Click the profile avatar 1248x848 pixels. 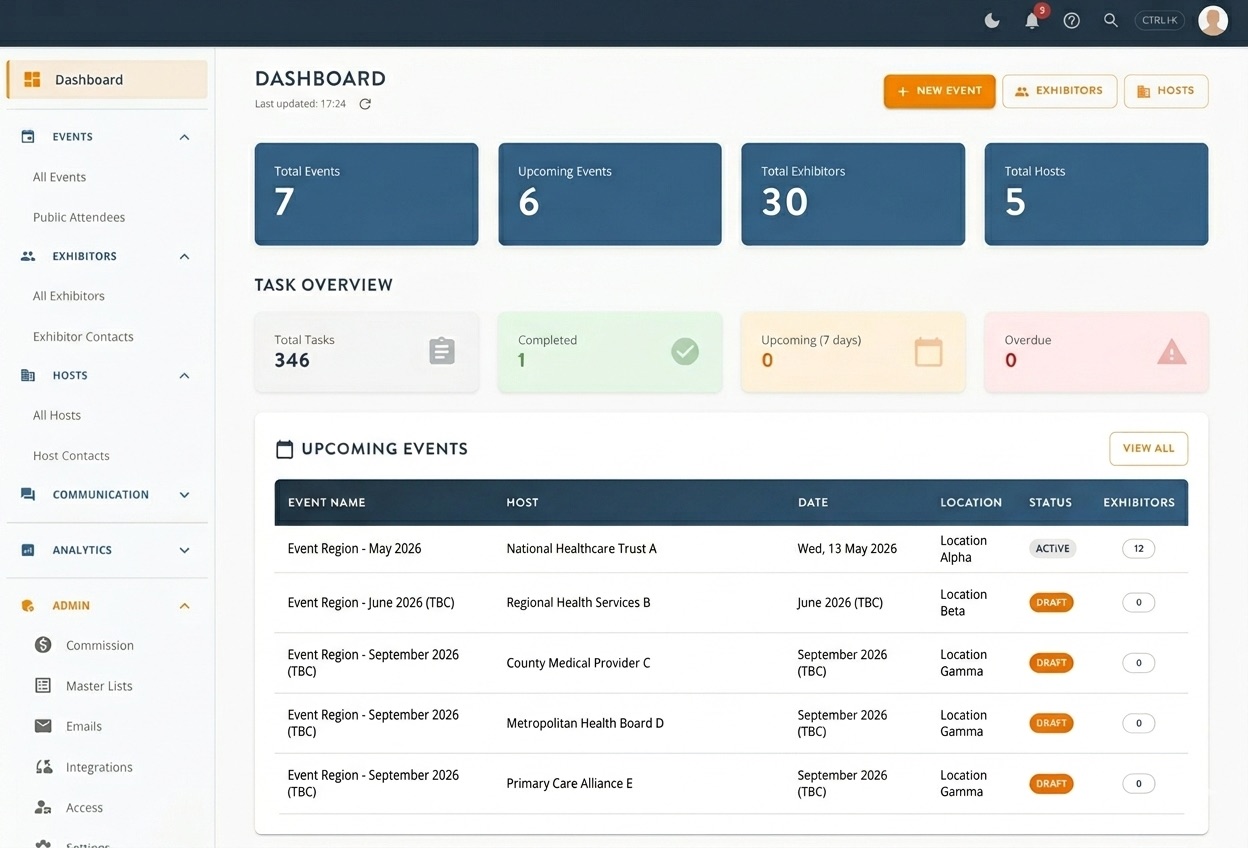1212,20
